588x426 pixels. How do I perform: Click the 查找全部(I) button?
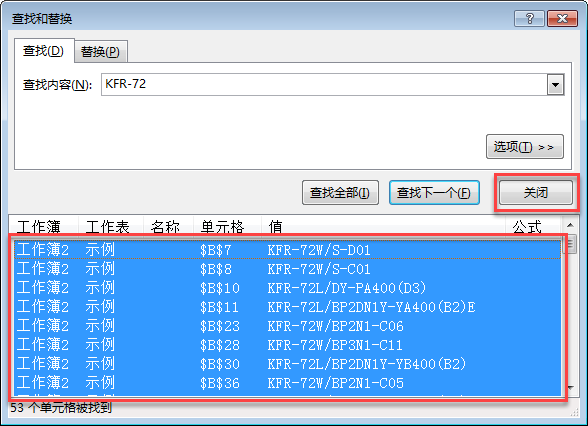click(x=340, y=193)
